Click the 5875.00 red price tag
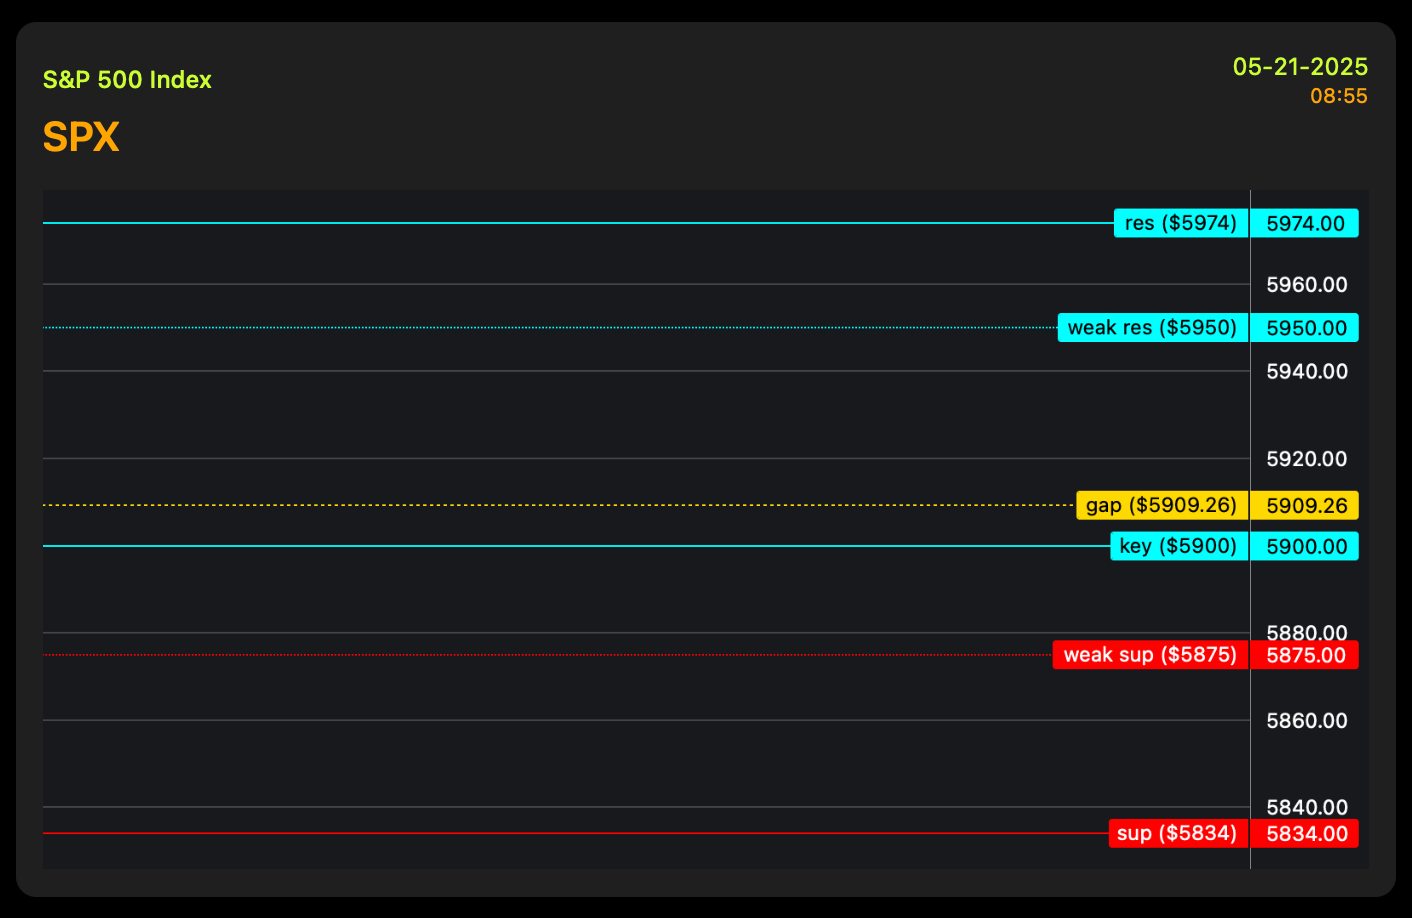This screenshot has width=1412, height=918. tap(1305, 655)
